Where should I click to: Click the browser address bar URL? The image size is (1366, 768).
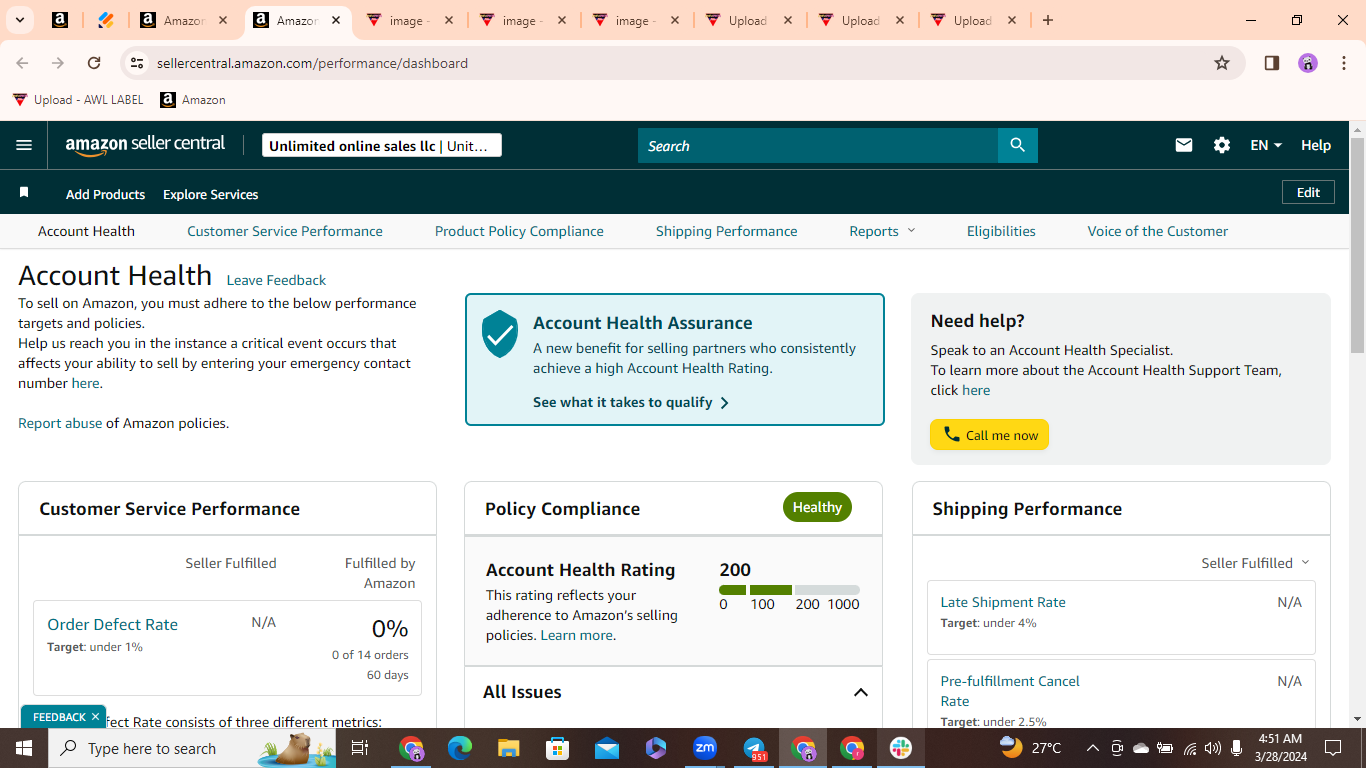pos(312,63)
